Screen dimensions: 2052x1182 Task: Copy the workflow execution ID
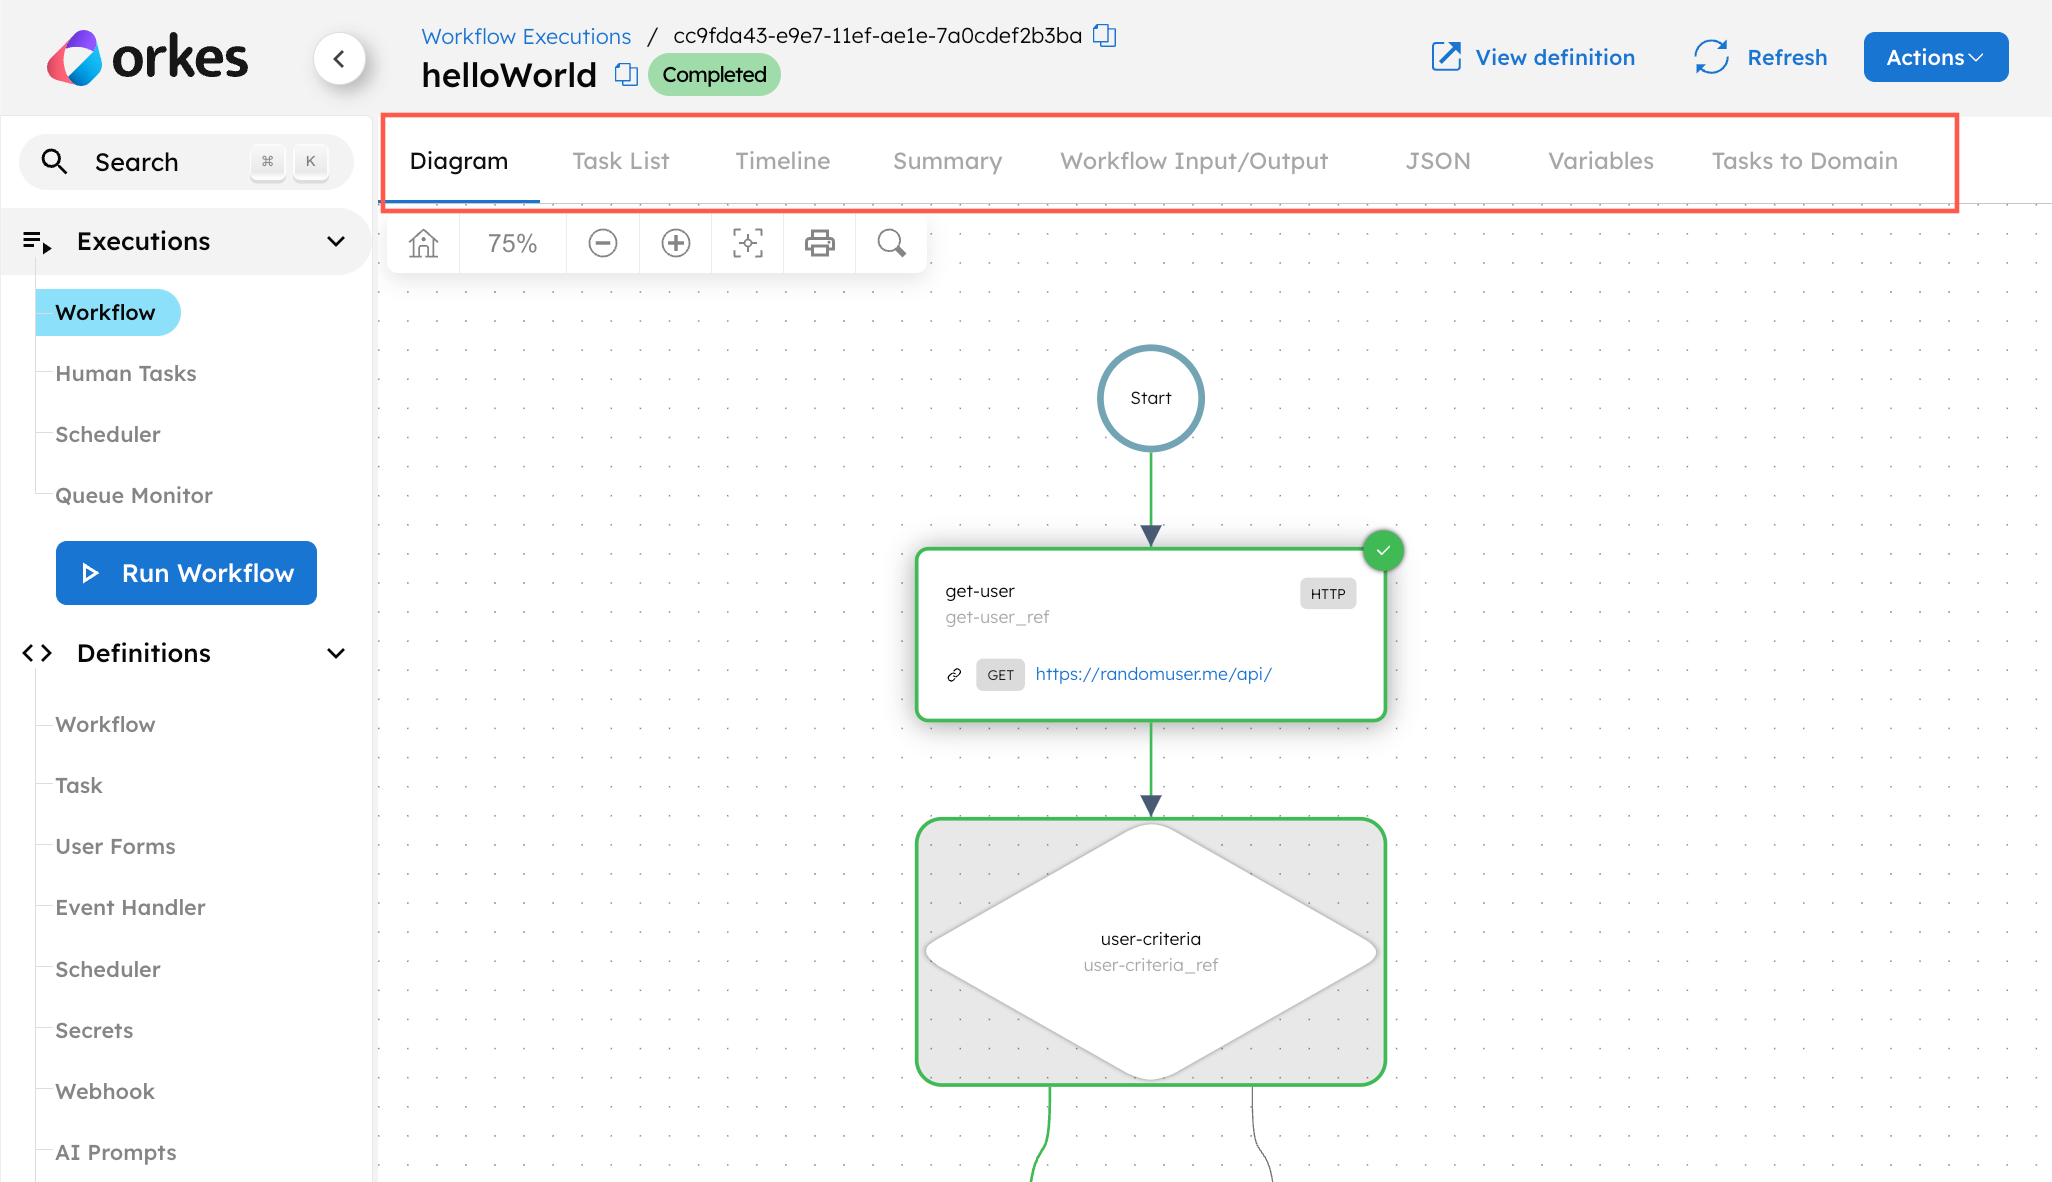(x=1105, y=36)
